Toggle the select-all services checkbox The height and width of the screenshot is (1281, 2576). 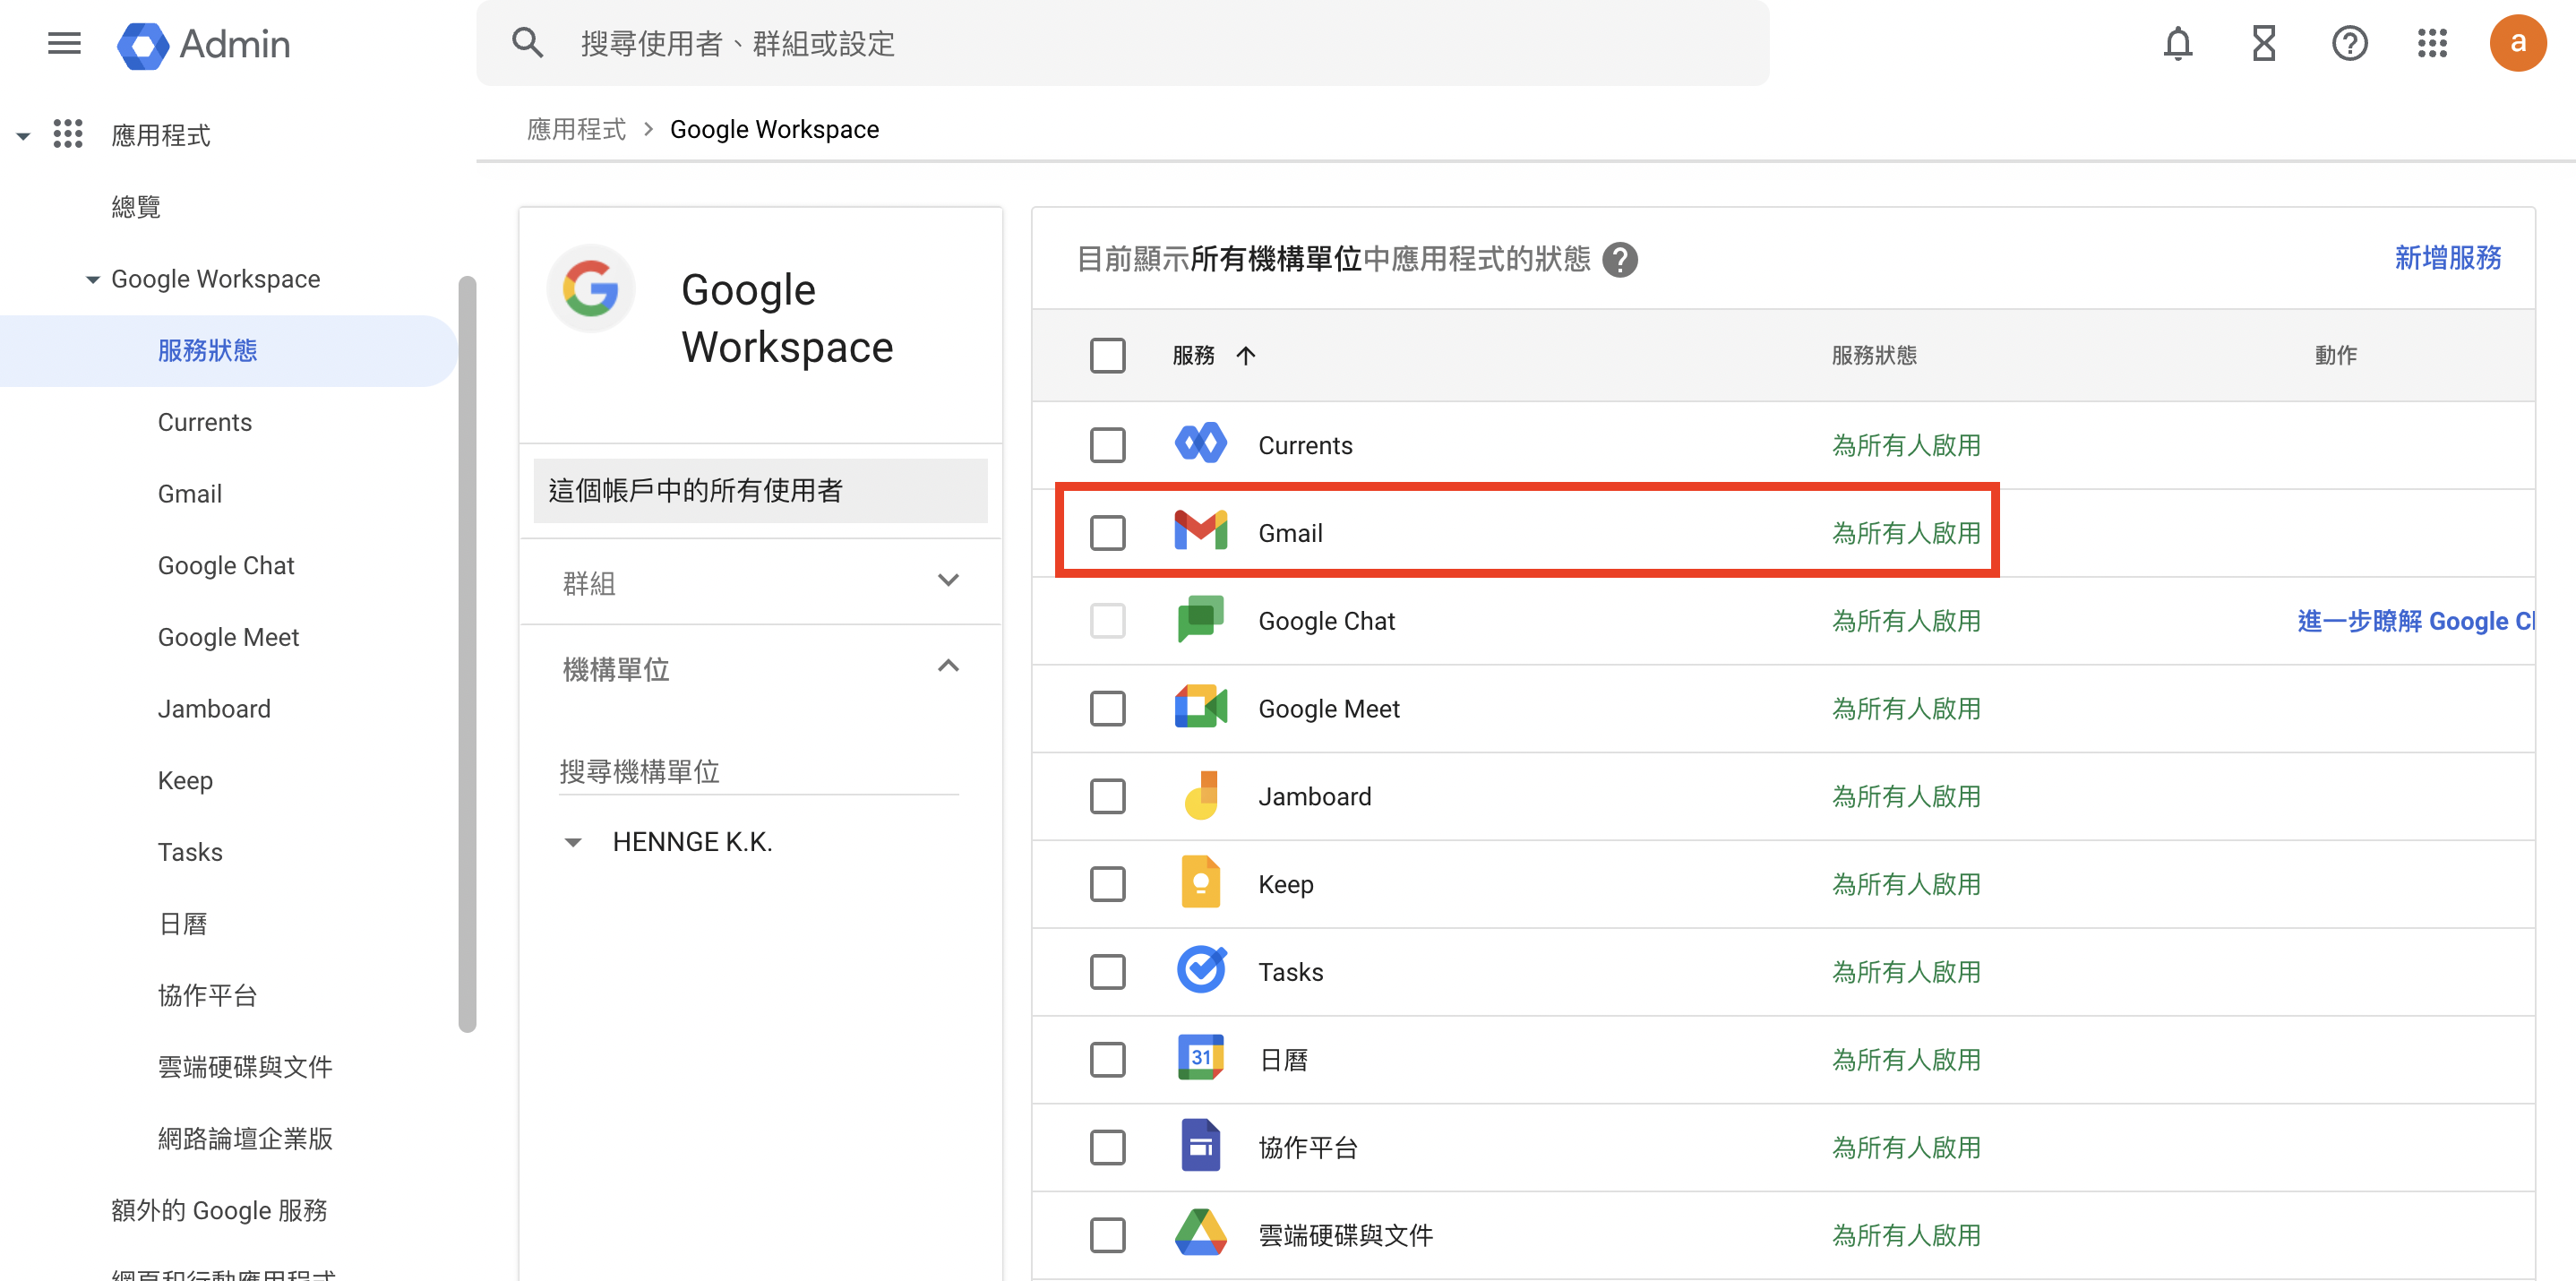tap(1107, 355)
